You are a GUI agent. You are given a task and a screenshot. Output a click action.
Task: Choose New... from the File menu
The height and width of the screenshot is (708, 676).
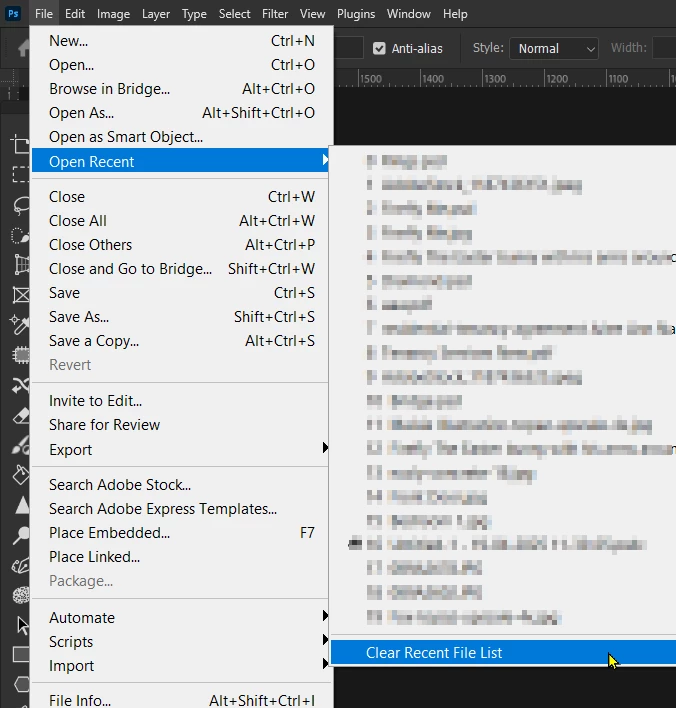point(181,41)
